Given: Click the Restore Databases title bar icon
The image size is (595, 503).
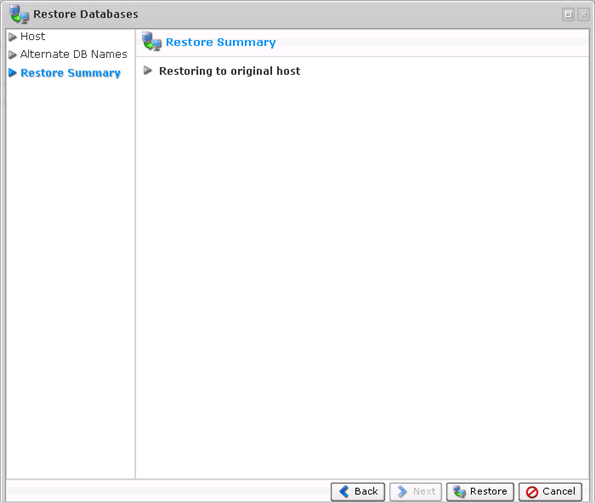Looking at the screenshot, I should coord(19,14).
